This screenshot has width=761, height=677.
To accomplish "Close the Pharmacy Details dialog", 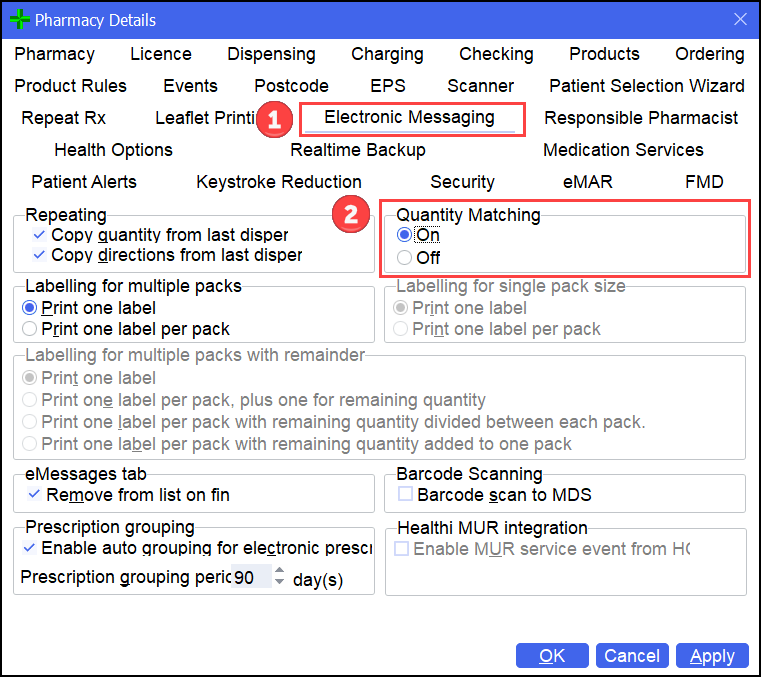I will tap(740, 19).
